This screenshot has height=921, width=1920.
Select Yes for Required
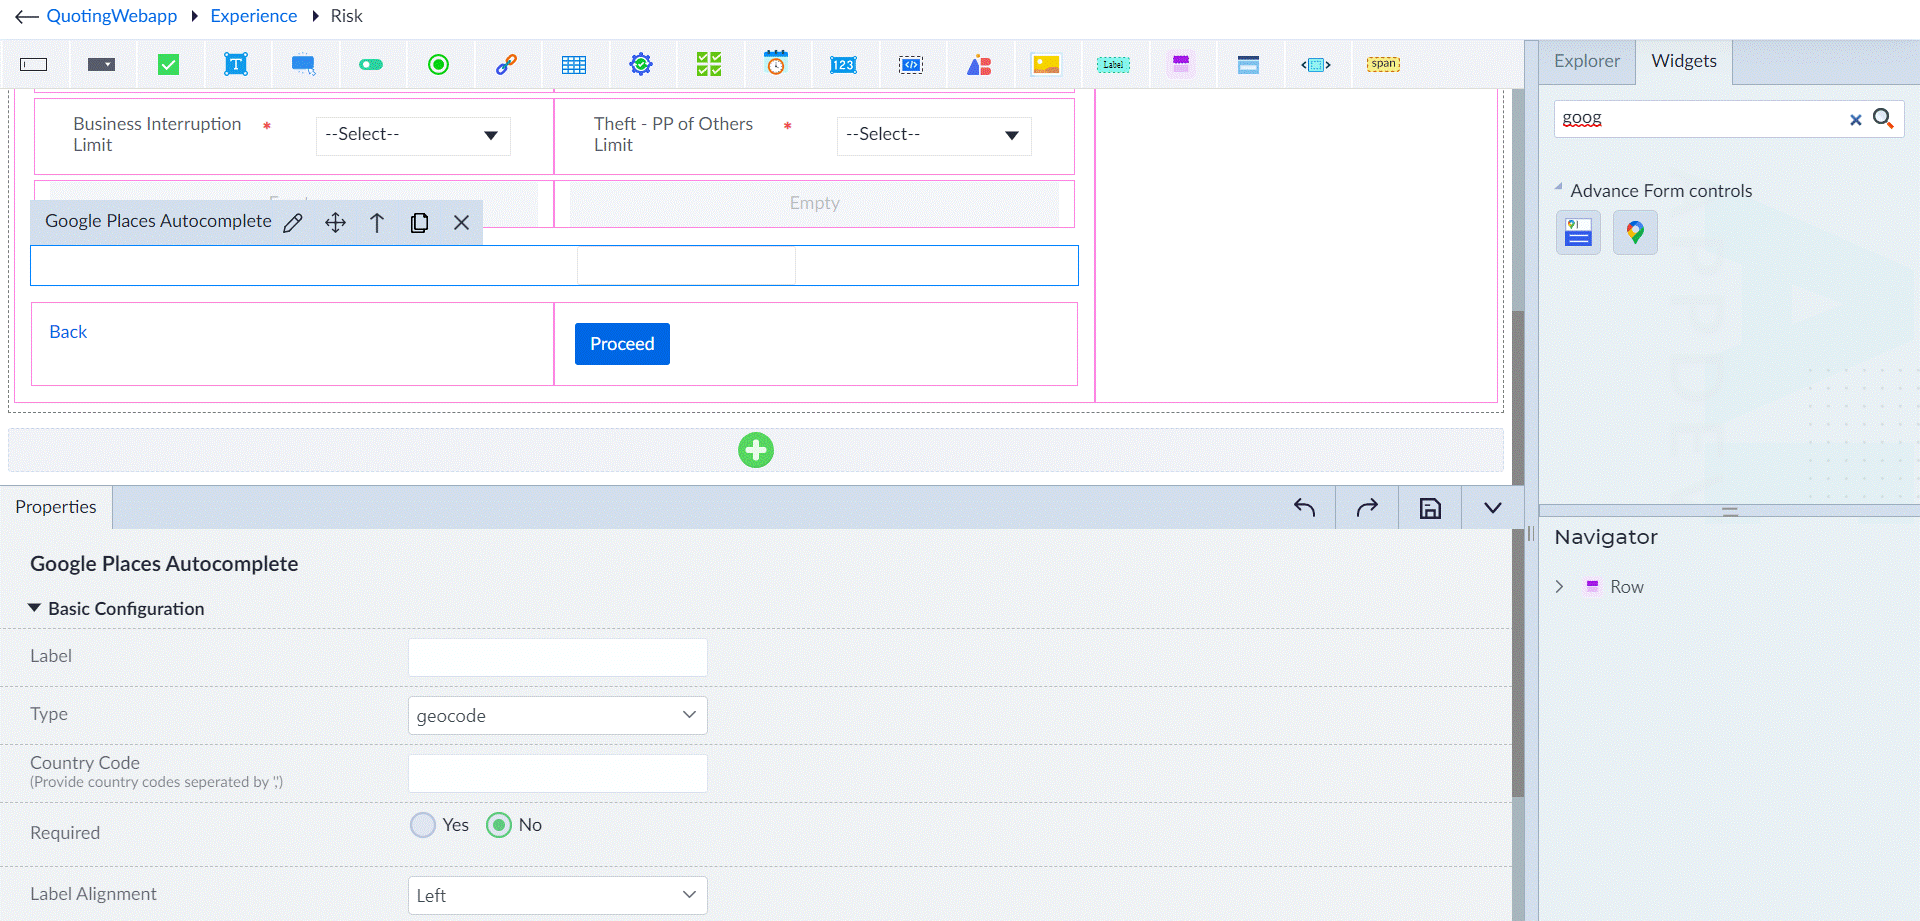point(423,825)
